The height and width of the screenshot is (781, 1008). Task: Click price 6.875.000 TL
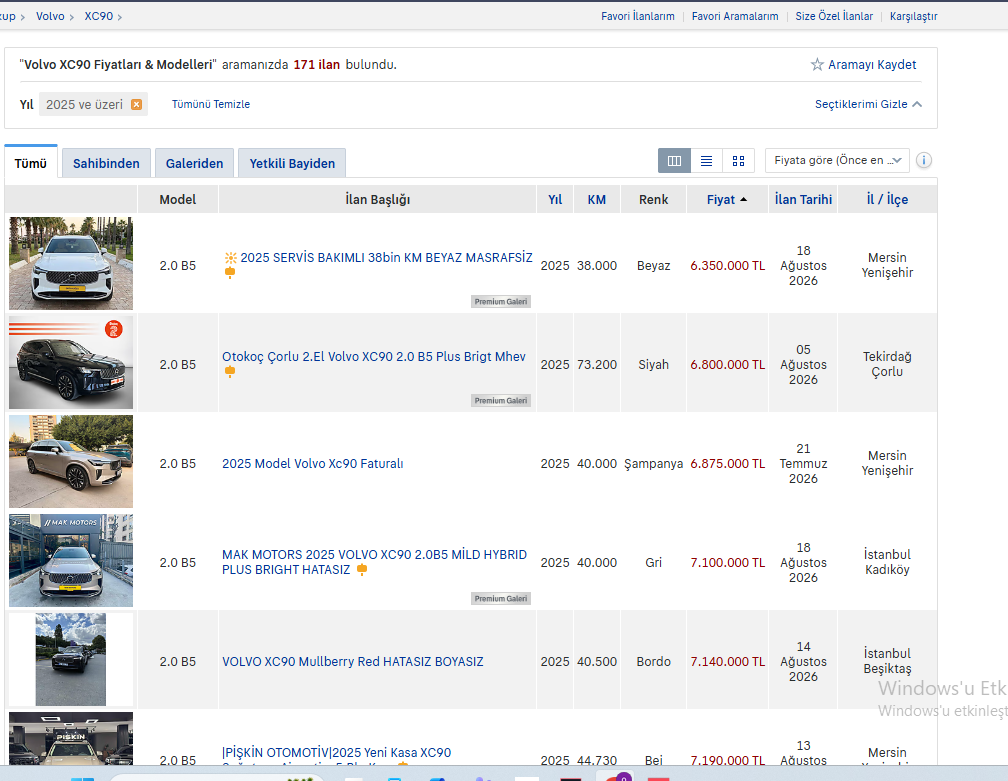pos(727,463)
